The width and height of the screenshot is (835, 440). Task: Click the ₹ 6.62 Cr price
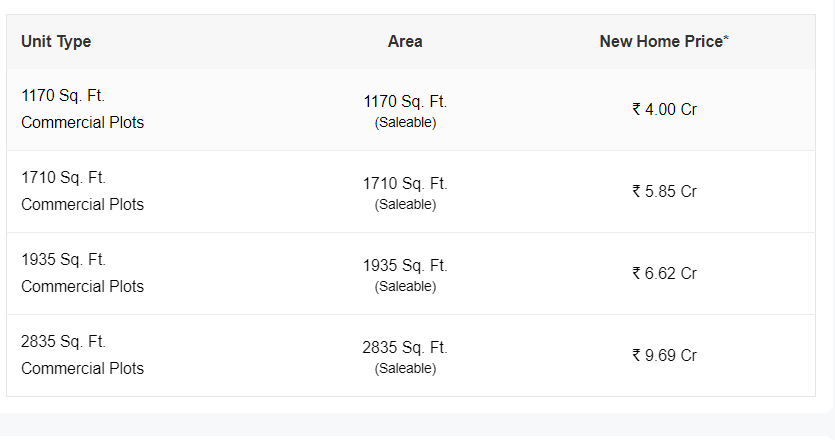[665, 274]
